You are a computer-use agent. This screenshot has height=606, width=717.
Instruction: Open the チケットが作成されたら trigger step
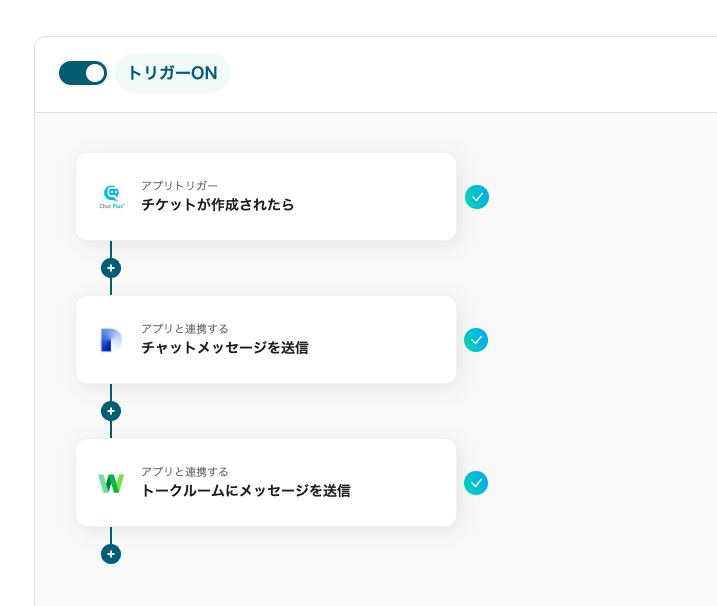pos(217,205)
